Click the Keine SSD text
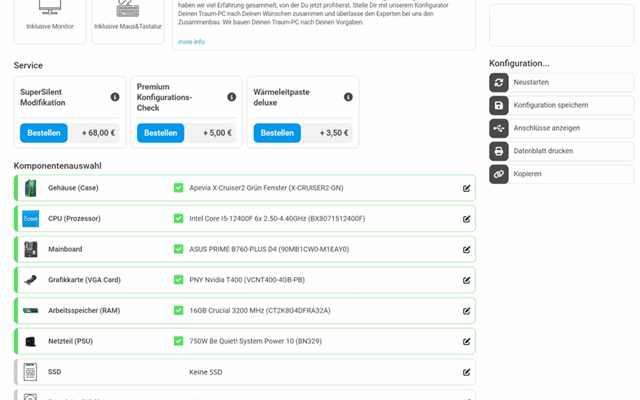This screenshot has width=640, height=400. pos(206,372)
